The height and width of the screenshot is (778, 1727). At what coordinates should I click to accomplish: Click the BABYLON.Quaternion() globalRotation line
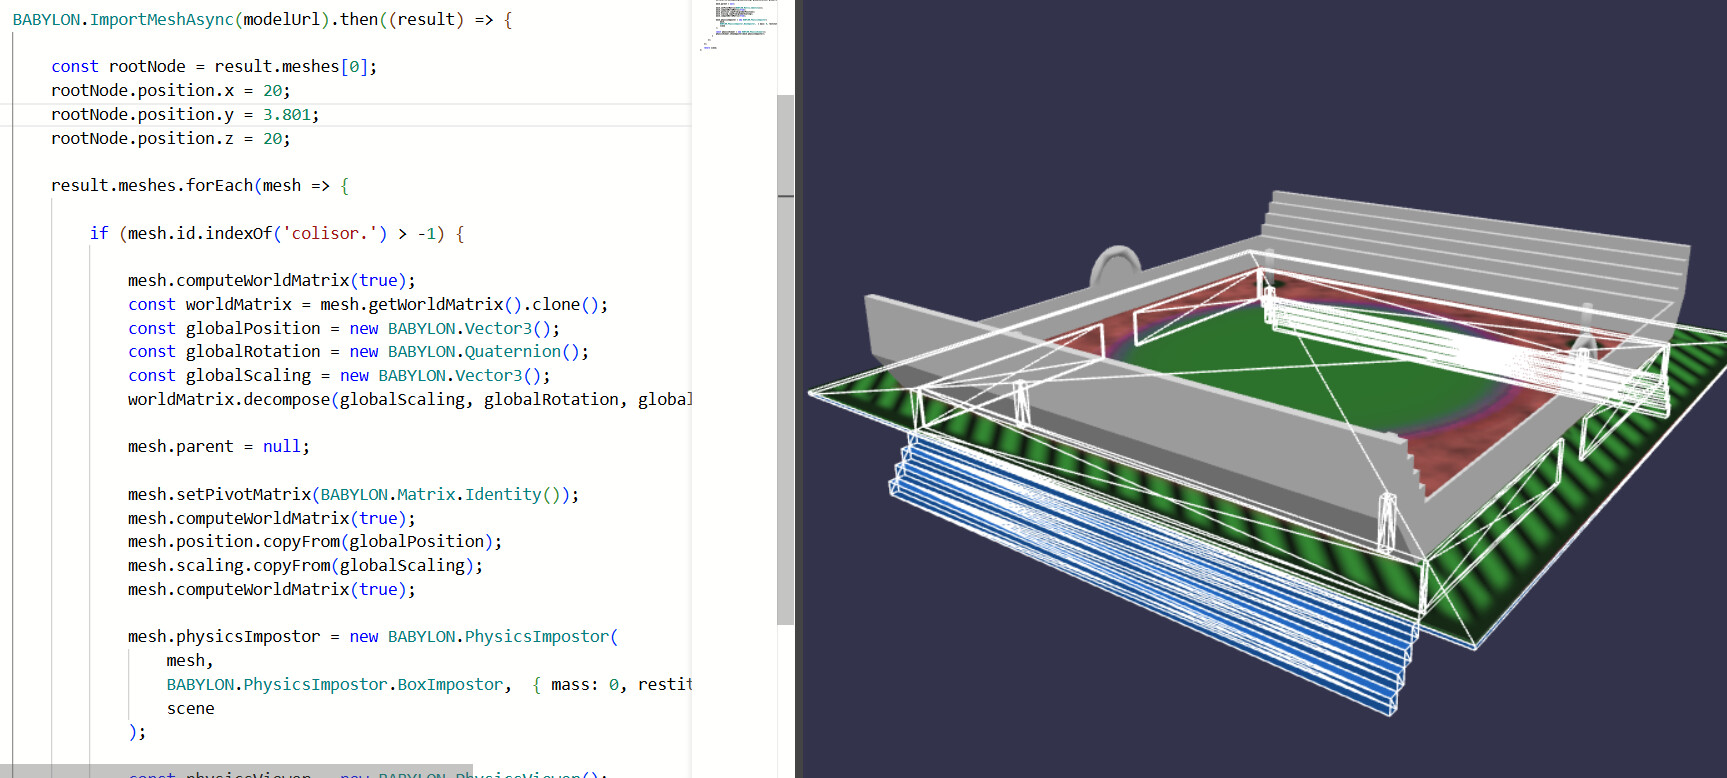[x=358, y=352]
